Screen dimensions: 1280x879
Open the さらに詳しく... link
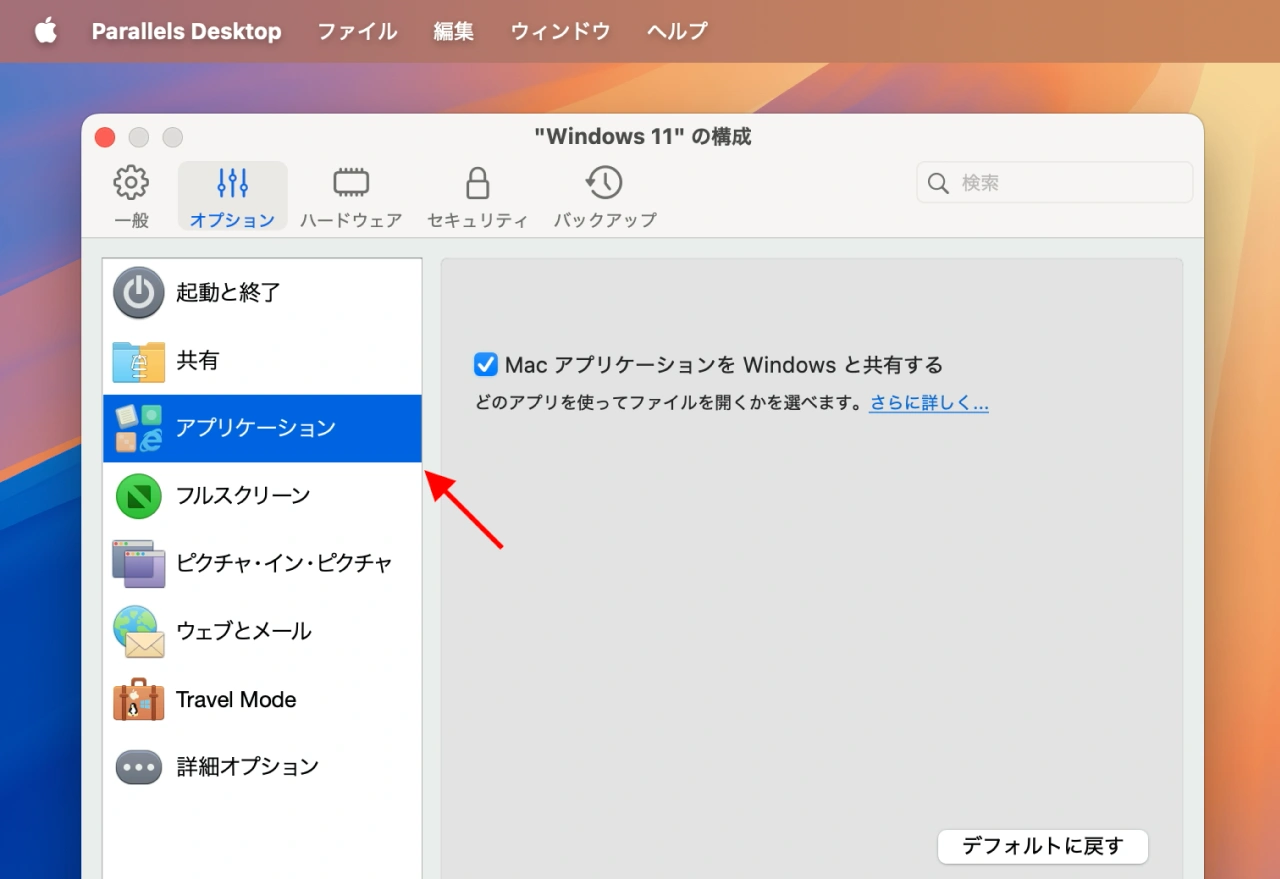(928, 404)
